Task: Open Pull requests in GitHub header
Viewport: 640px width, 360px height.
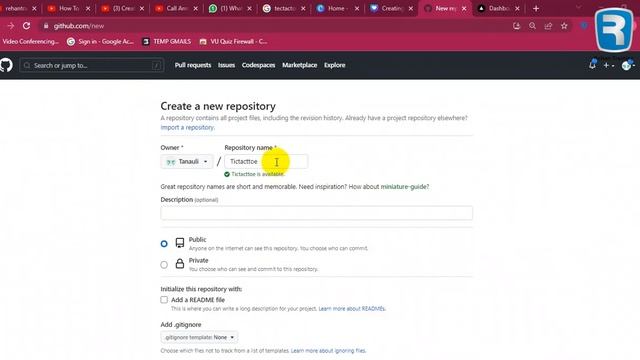Action: point(193,65)
